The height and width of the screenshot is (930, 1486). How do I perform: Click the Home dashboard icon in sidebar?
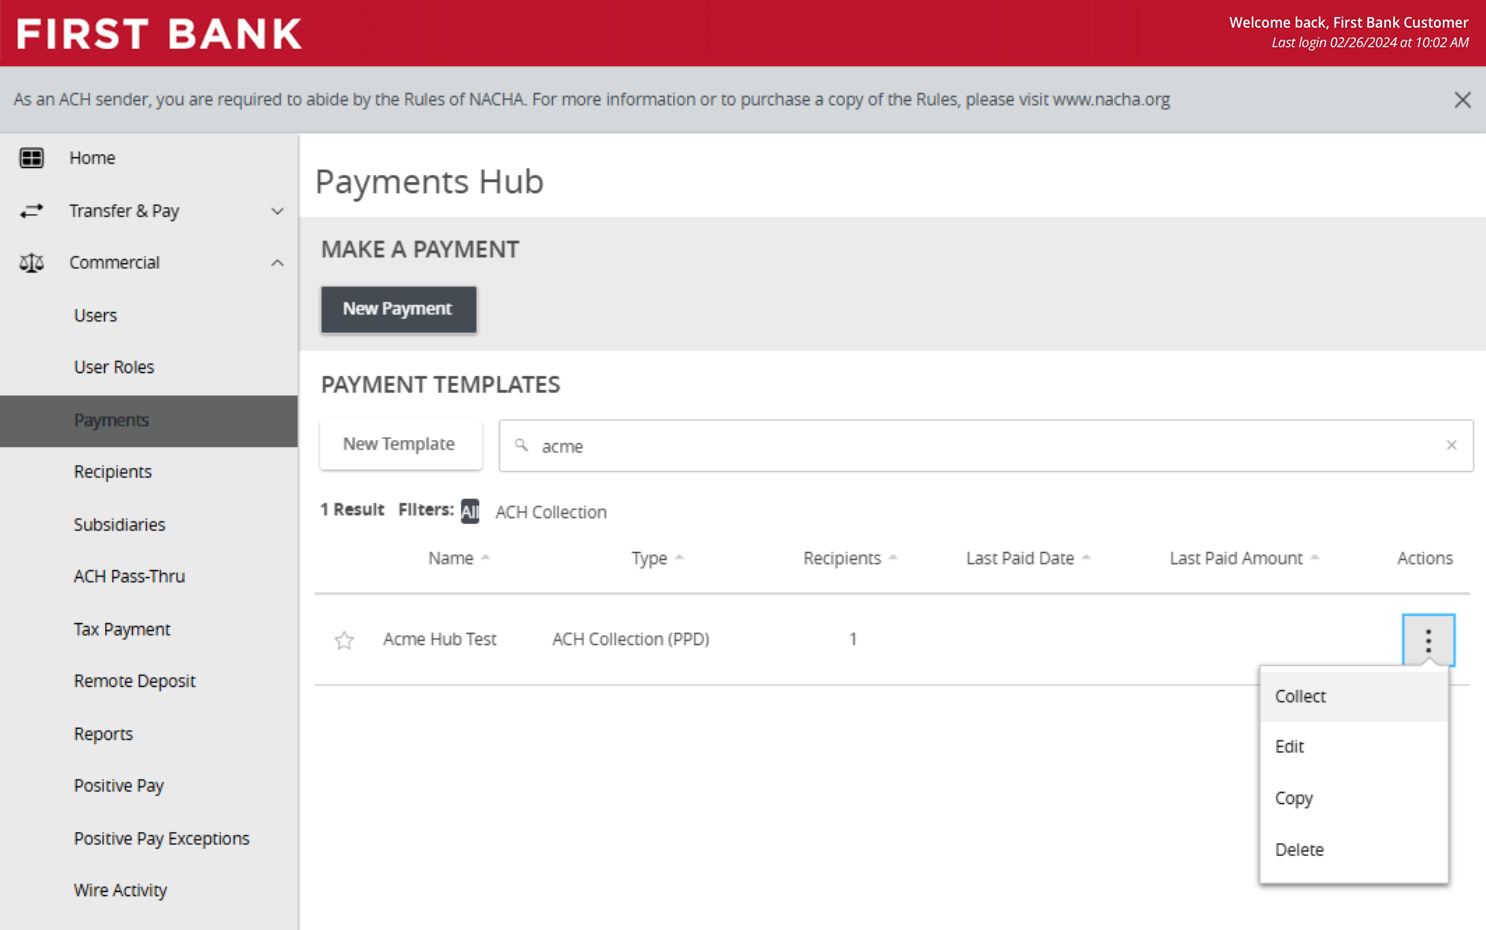click(32, 158)
